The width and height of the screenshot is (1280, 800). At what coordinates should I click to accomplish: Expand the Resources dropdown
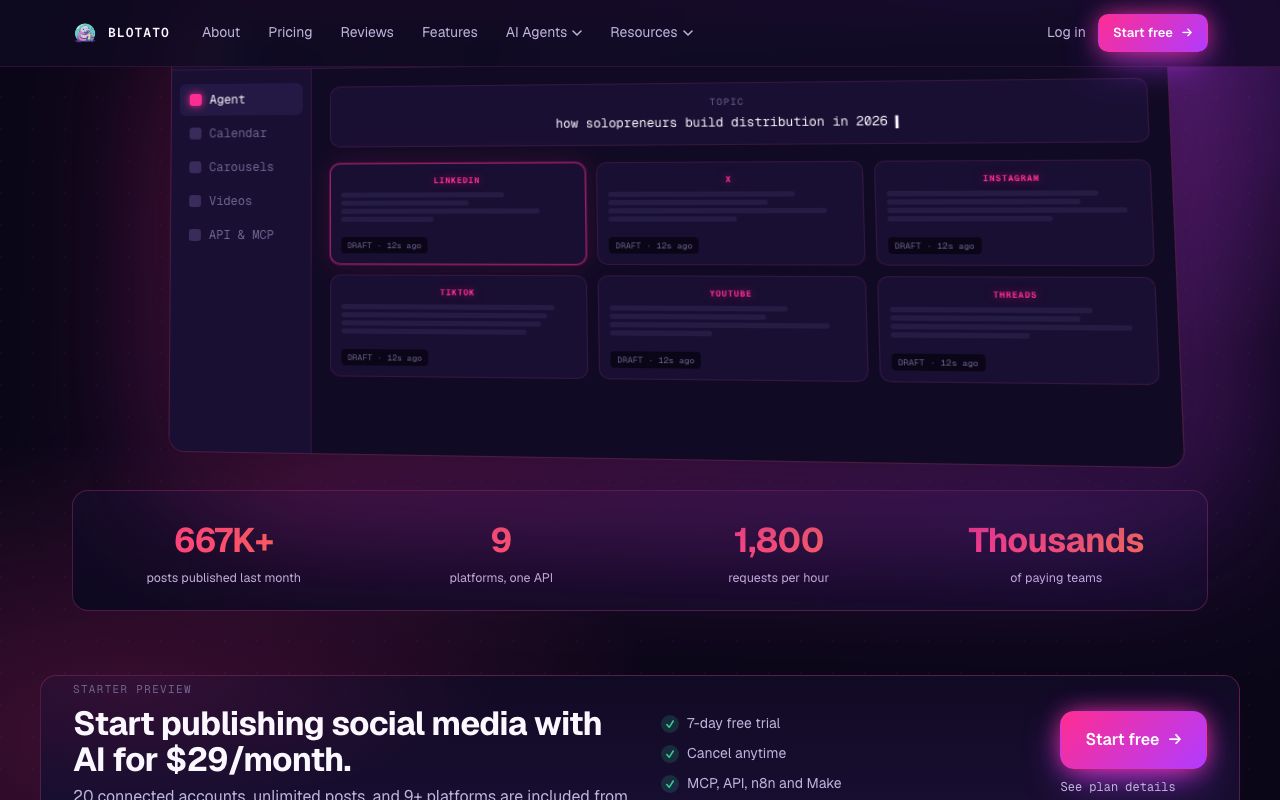pos(651,32)
